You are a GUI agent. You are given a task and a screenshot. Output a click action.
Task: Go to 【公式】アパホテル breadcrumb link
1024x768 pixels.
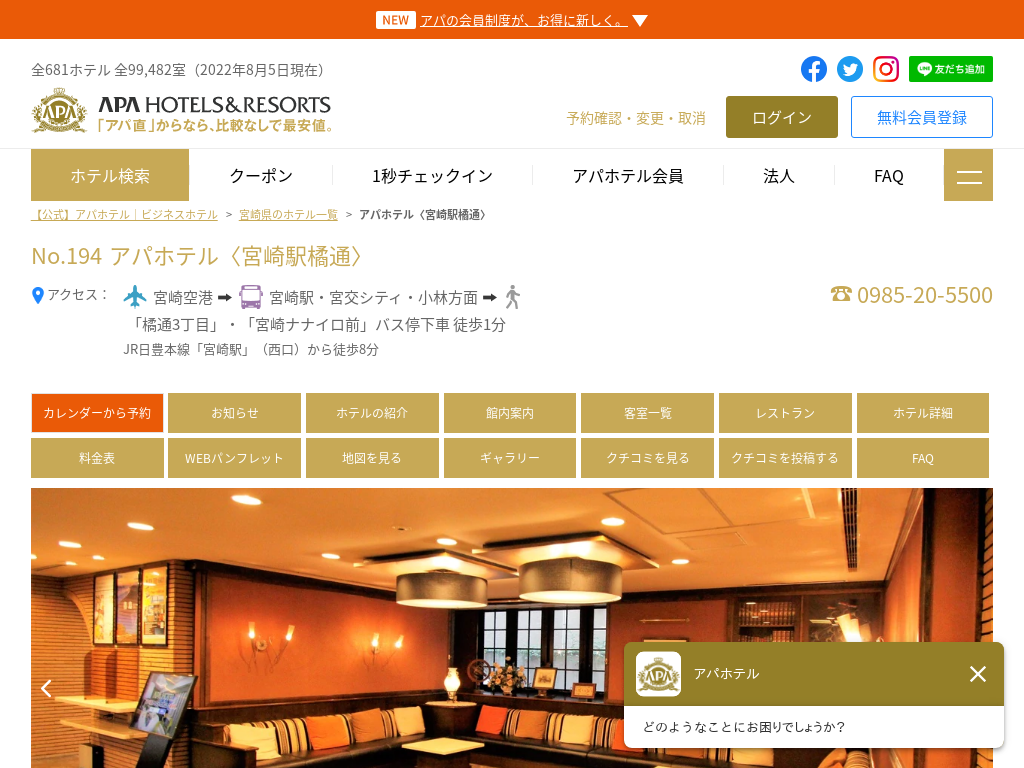(124, 215)
